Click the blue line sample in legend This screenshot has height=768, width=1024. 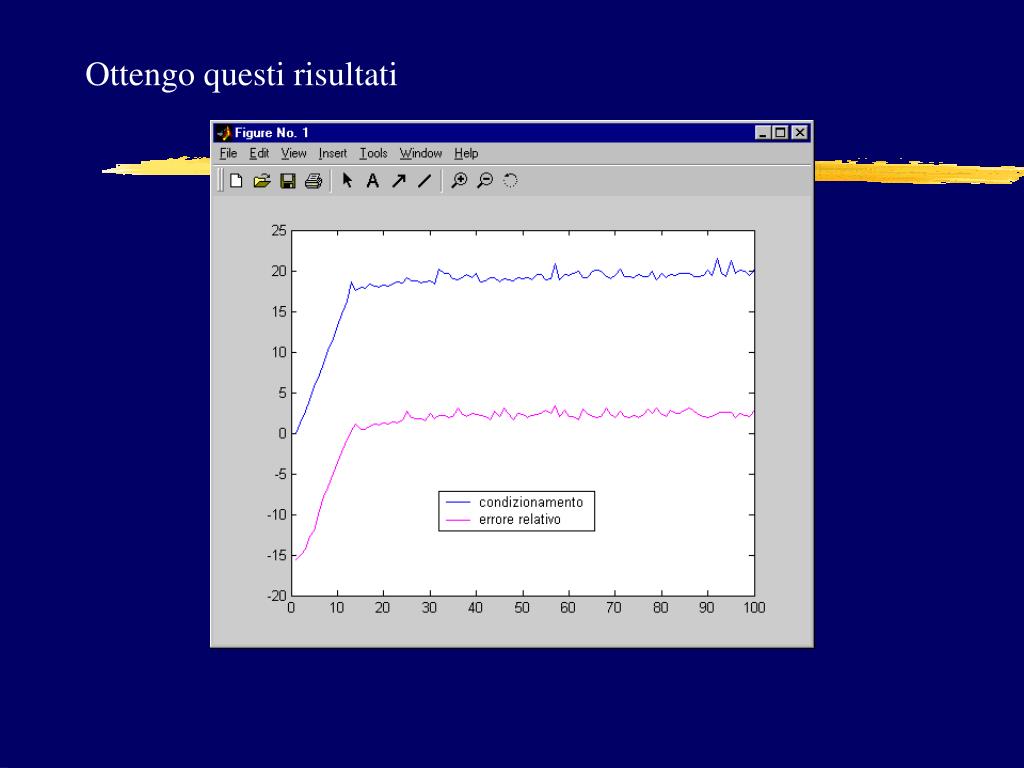pos(458,502)
